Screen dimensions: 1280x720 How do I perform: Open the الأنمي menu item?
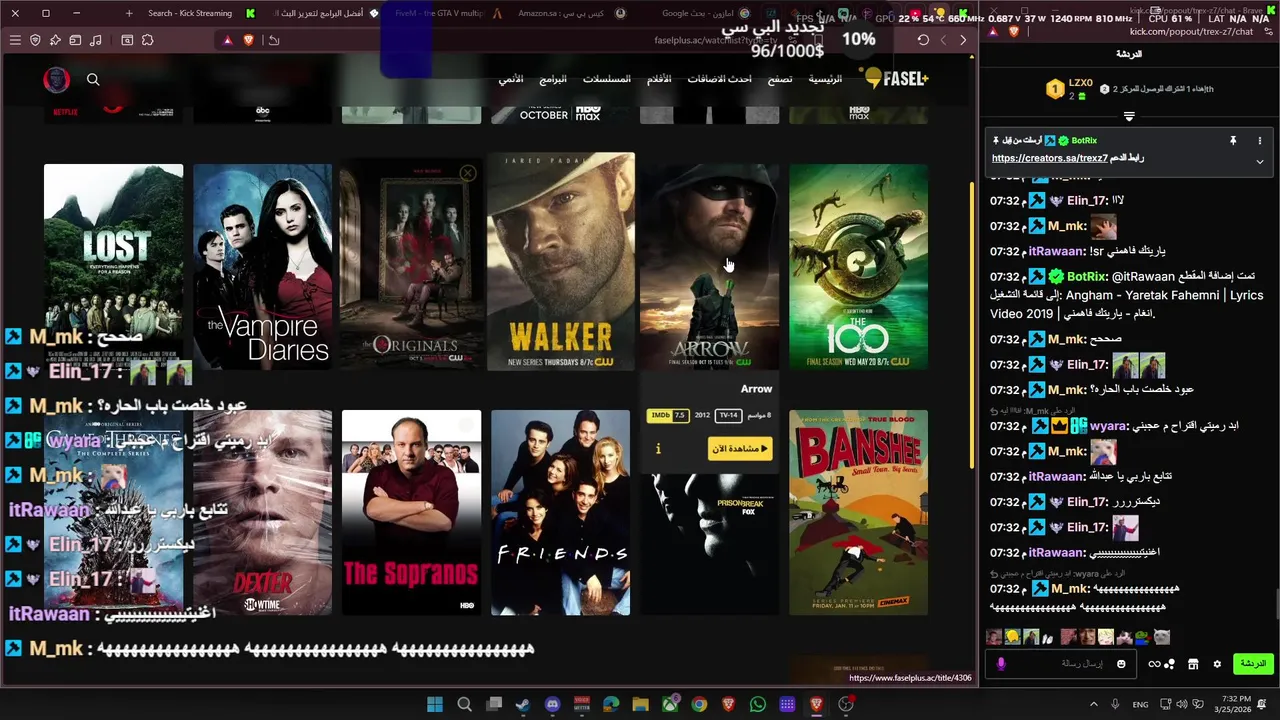[511, 79]
